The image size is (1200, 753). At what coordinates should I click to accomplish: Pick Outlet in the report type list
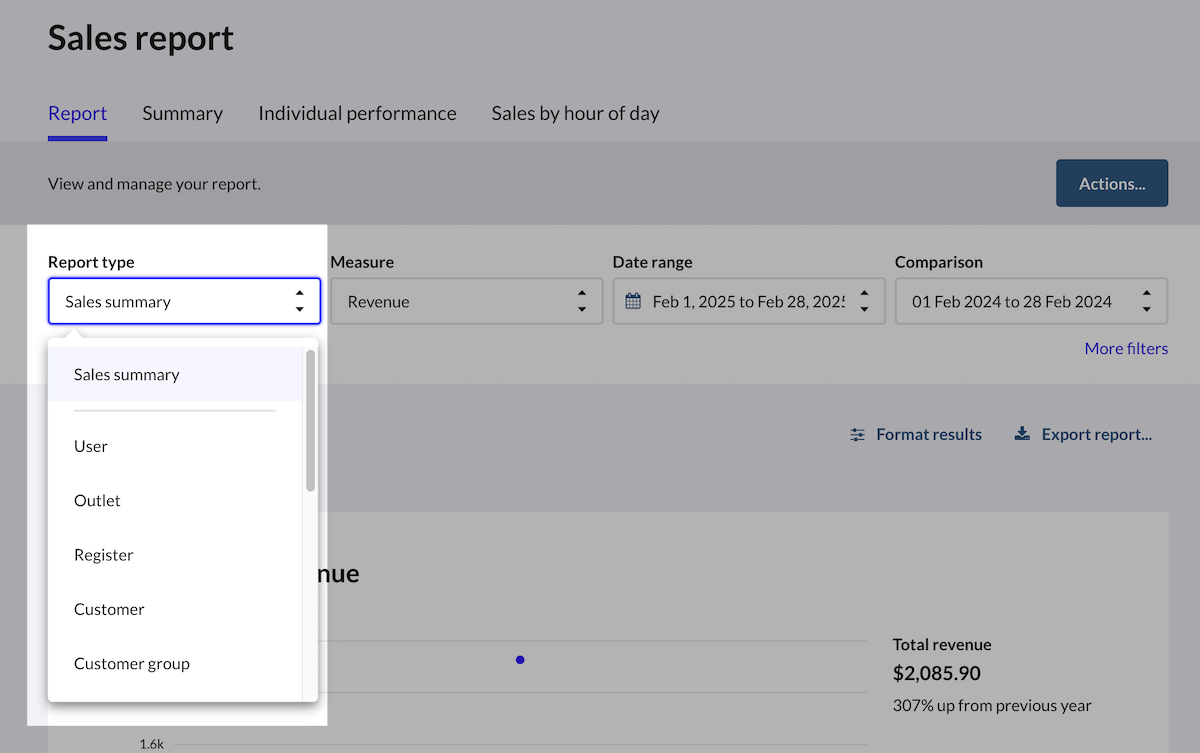(97, 501)
